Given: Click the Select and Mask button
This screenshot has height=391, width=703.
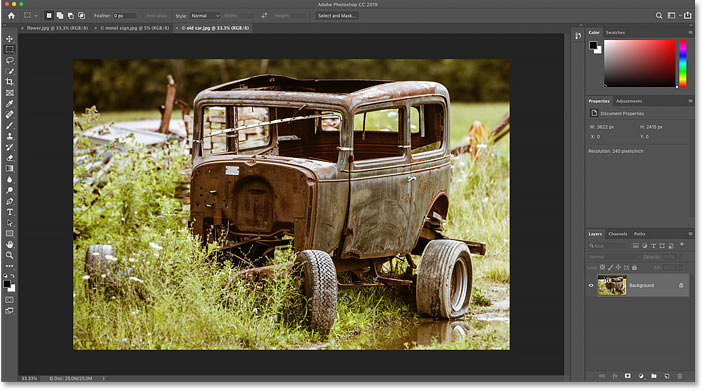Looking at the screenshot, I should tap(337, 16).
